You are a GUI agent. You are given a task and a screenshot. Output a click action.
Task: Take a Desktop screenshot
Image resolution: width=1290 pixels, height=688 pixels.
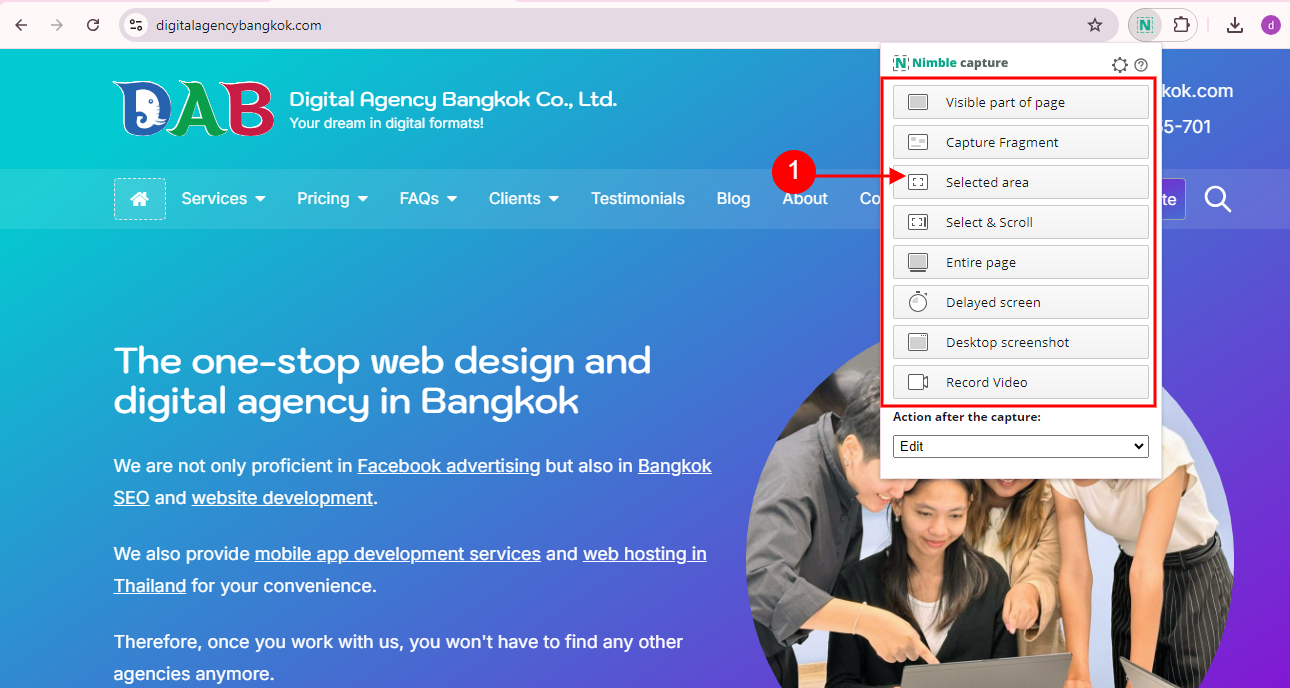pos(1020,342)
